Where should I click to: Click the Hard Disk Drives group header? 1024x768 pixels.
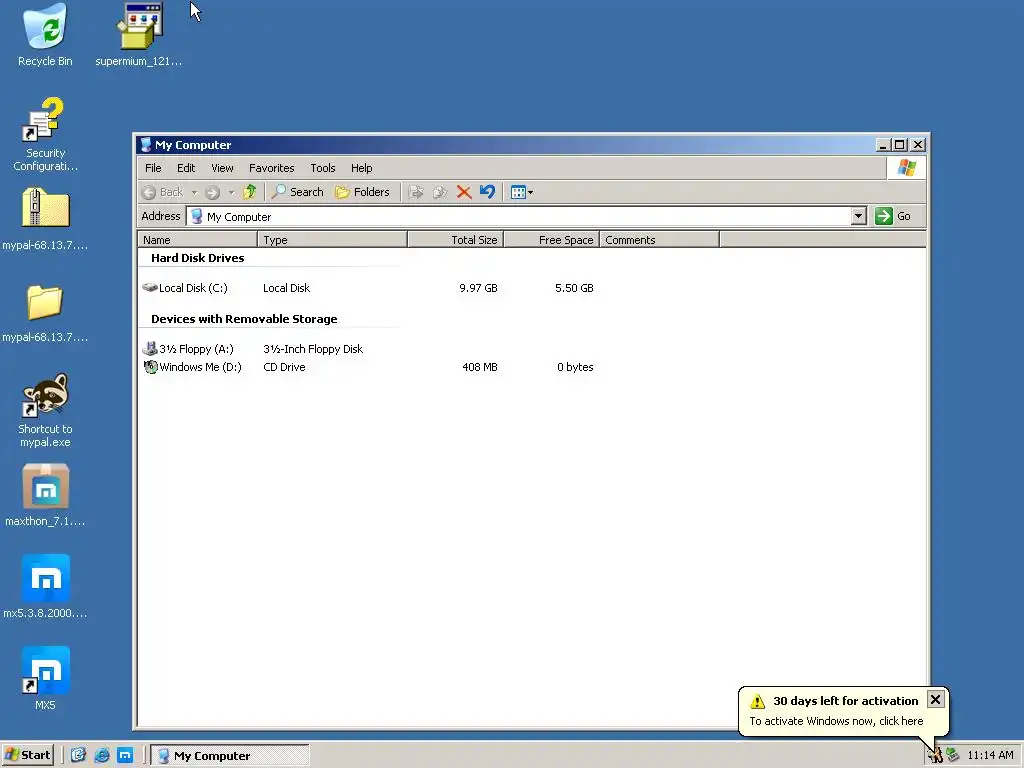point(197,258)
